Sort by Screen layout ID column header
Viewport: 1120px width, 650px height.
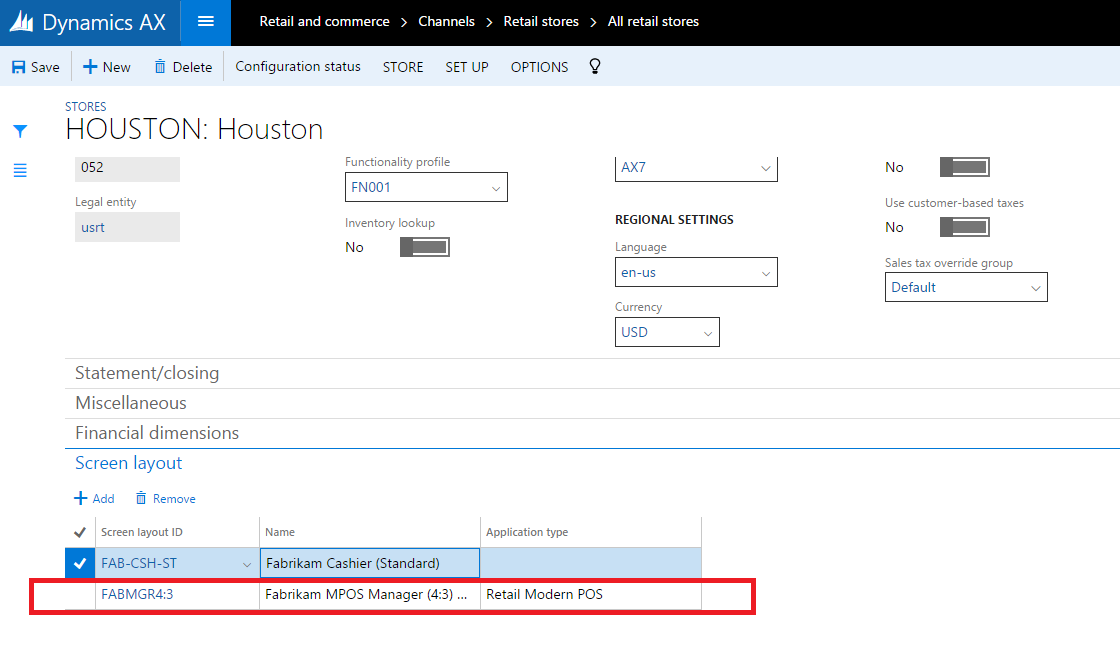click(141, 532)
